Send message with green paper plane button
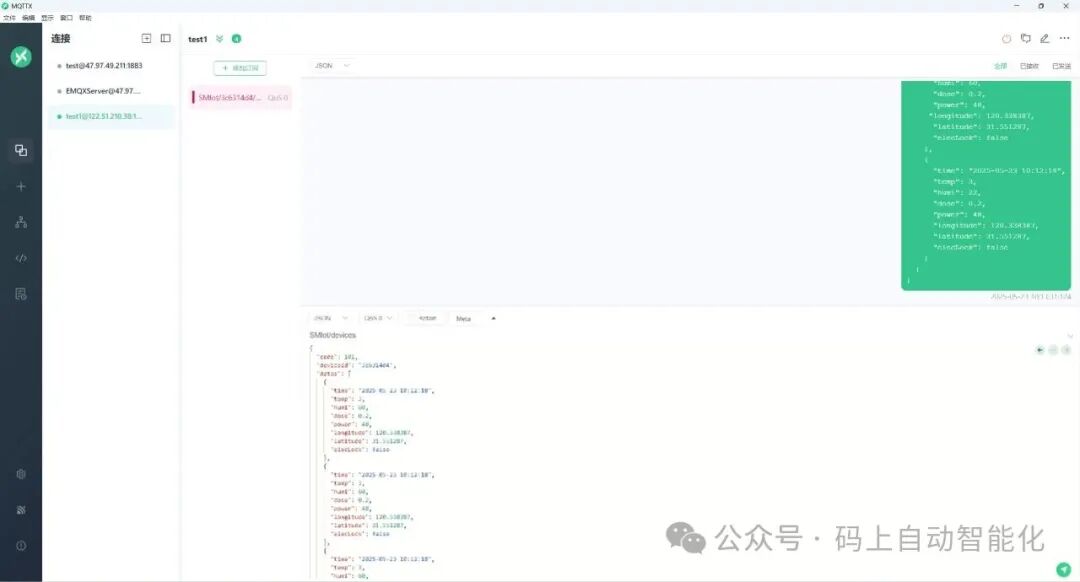Viewport: 1080px width, 582px height. click(x=1064, y=570)
